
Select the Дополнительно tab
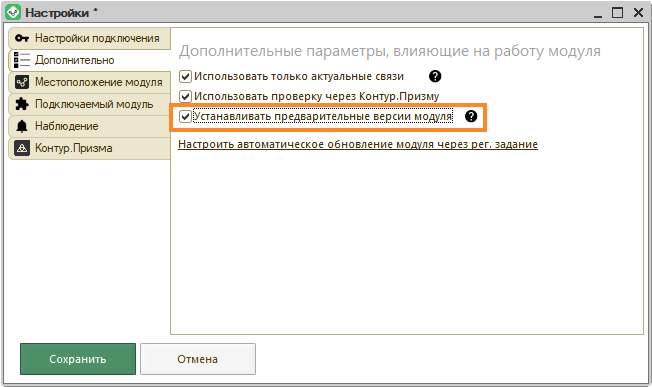89,60
